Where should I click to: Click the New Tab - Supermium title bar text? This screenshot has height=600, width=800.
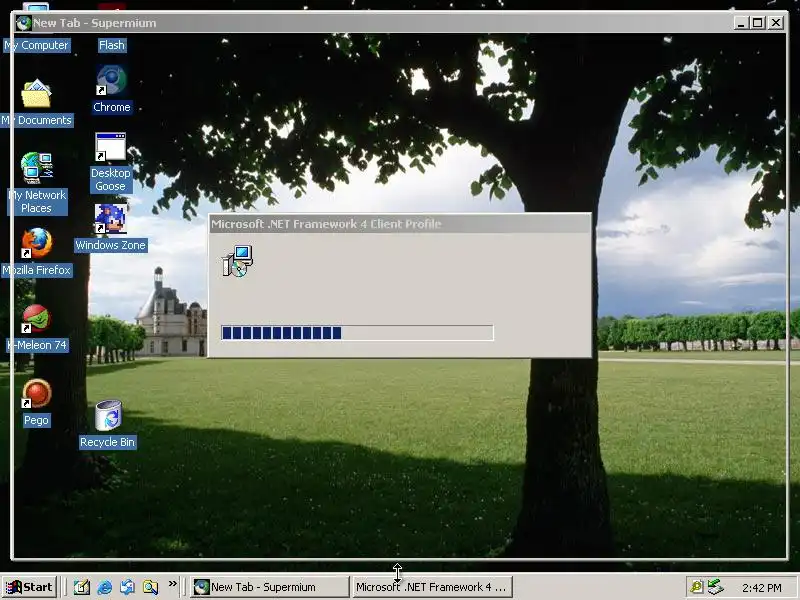tap(95, 23)
